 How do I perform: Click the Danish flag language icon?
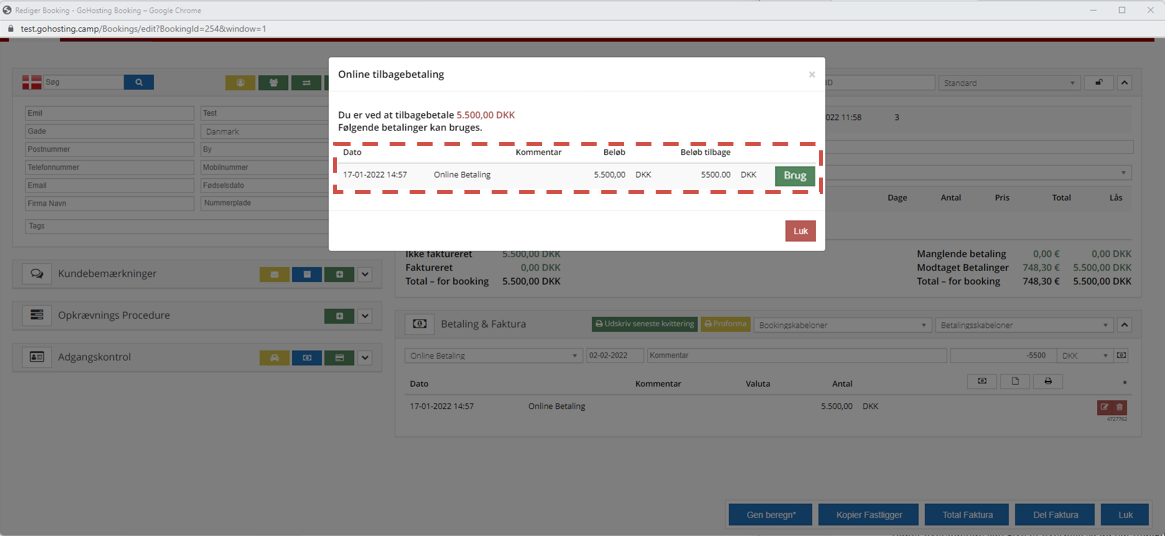point(32,83)
